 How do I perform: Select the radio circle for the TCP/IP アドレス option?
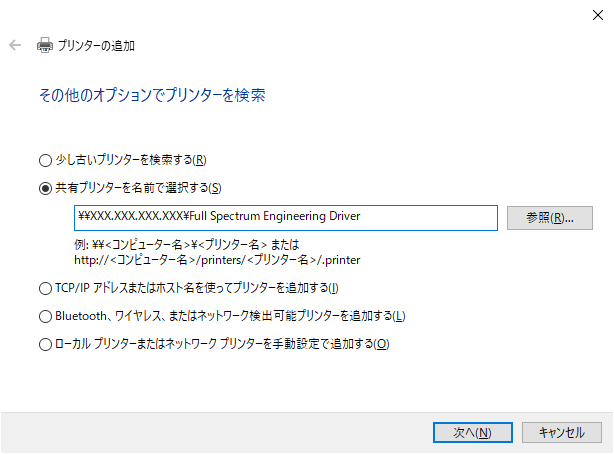pos(45,289)
